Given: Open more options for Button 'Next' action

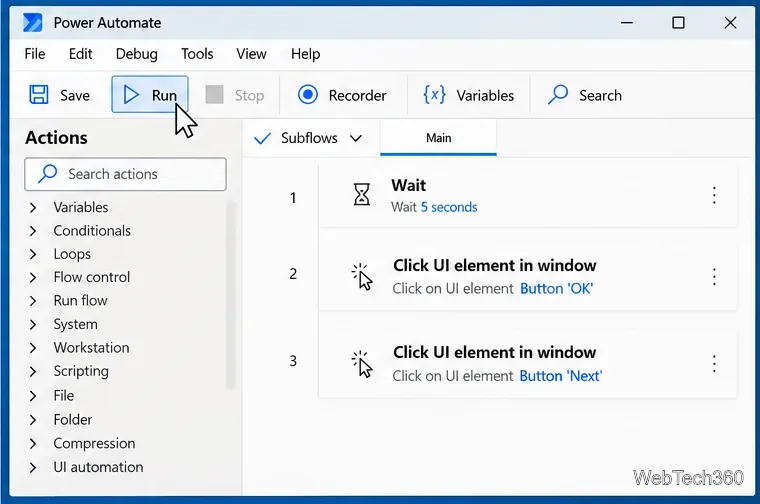Looking at the screenshot, I should pyautogui.click(x=714, y=363).
